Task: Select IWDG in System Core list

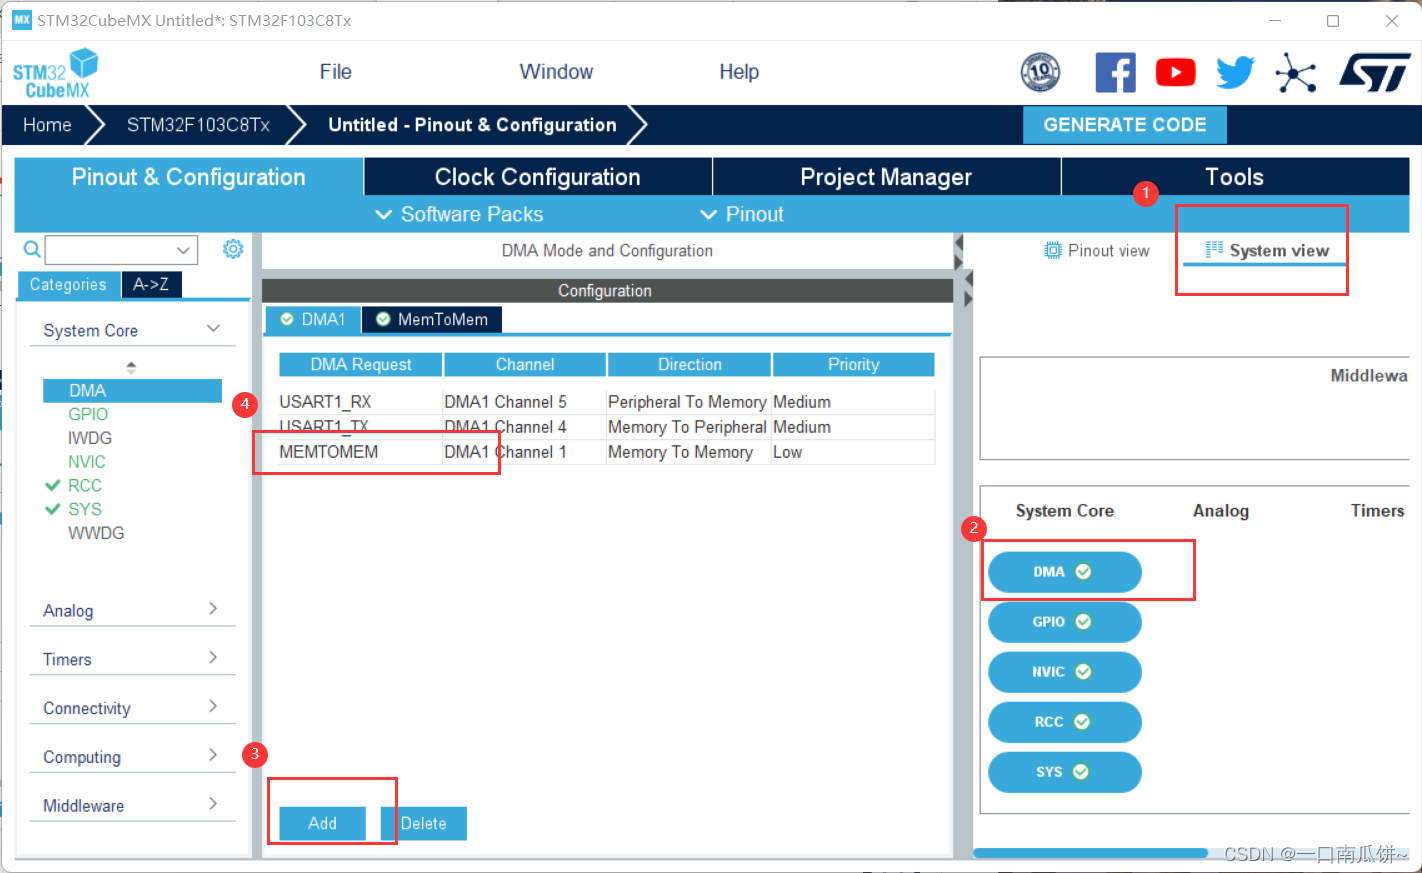Action: click(x=90, y=438)
